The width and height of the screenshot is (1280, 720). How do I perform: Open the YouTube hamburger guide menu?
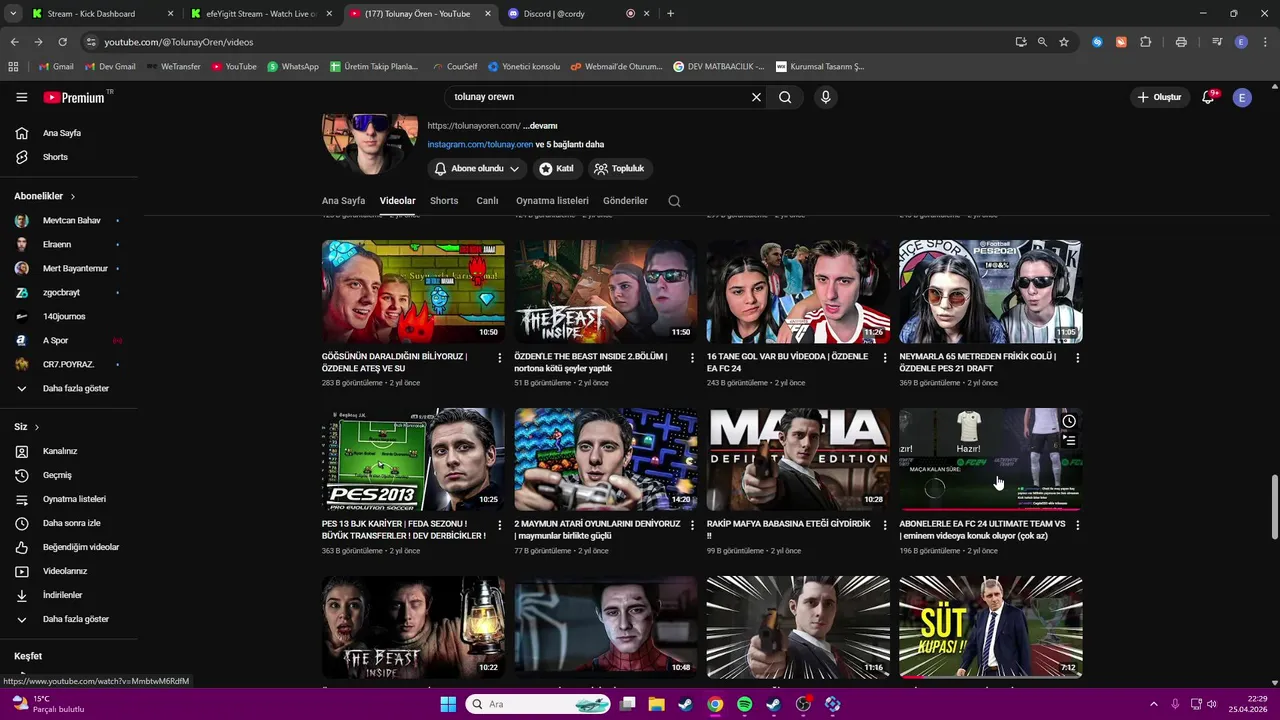click(x=22, y=97)
